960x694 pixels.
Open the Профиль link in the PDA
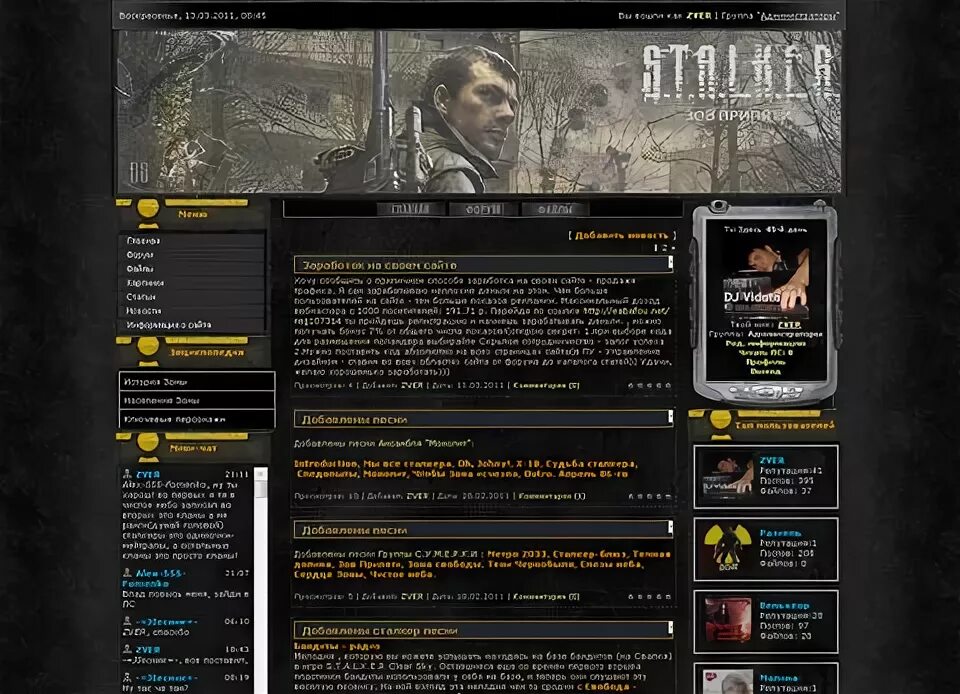tap(766, 362)
